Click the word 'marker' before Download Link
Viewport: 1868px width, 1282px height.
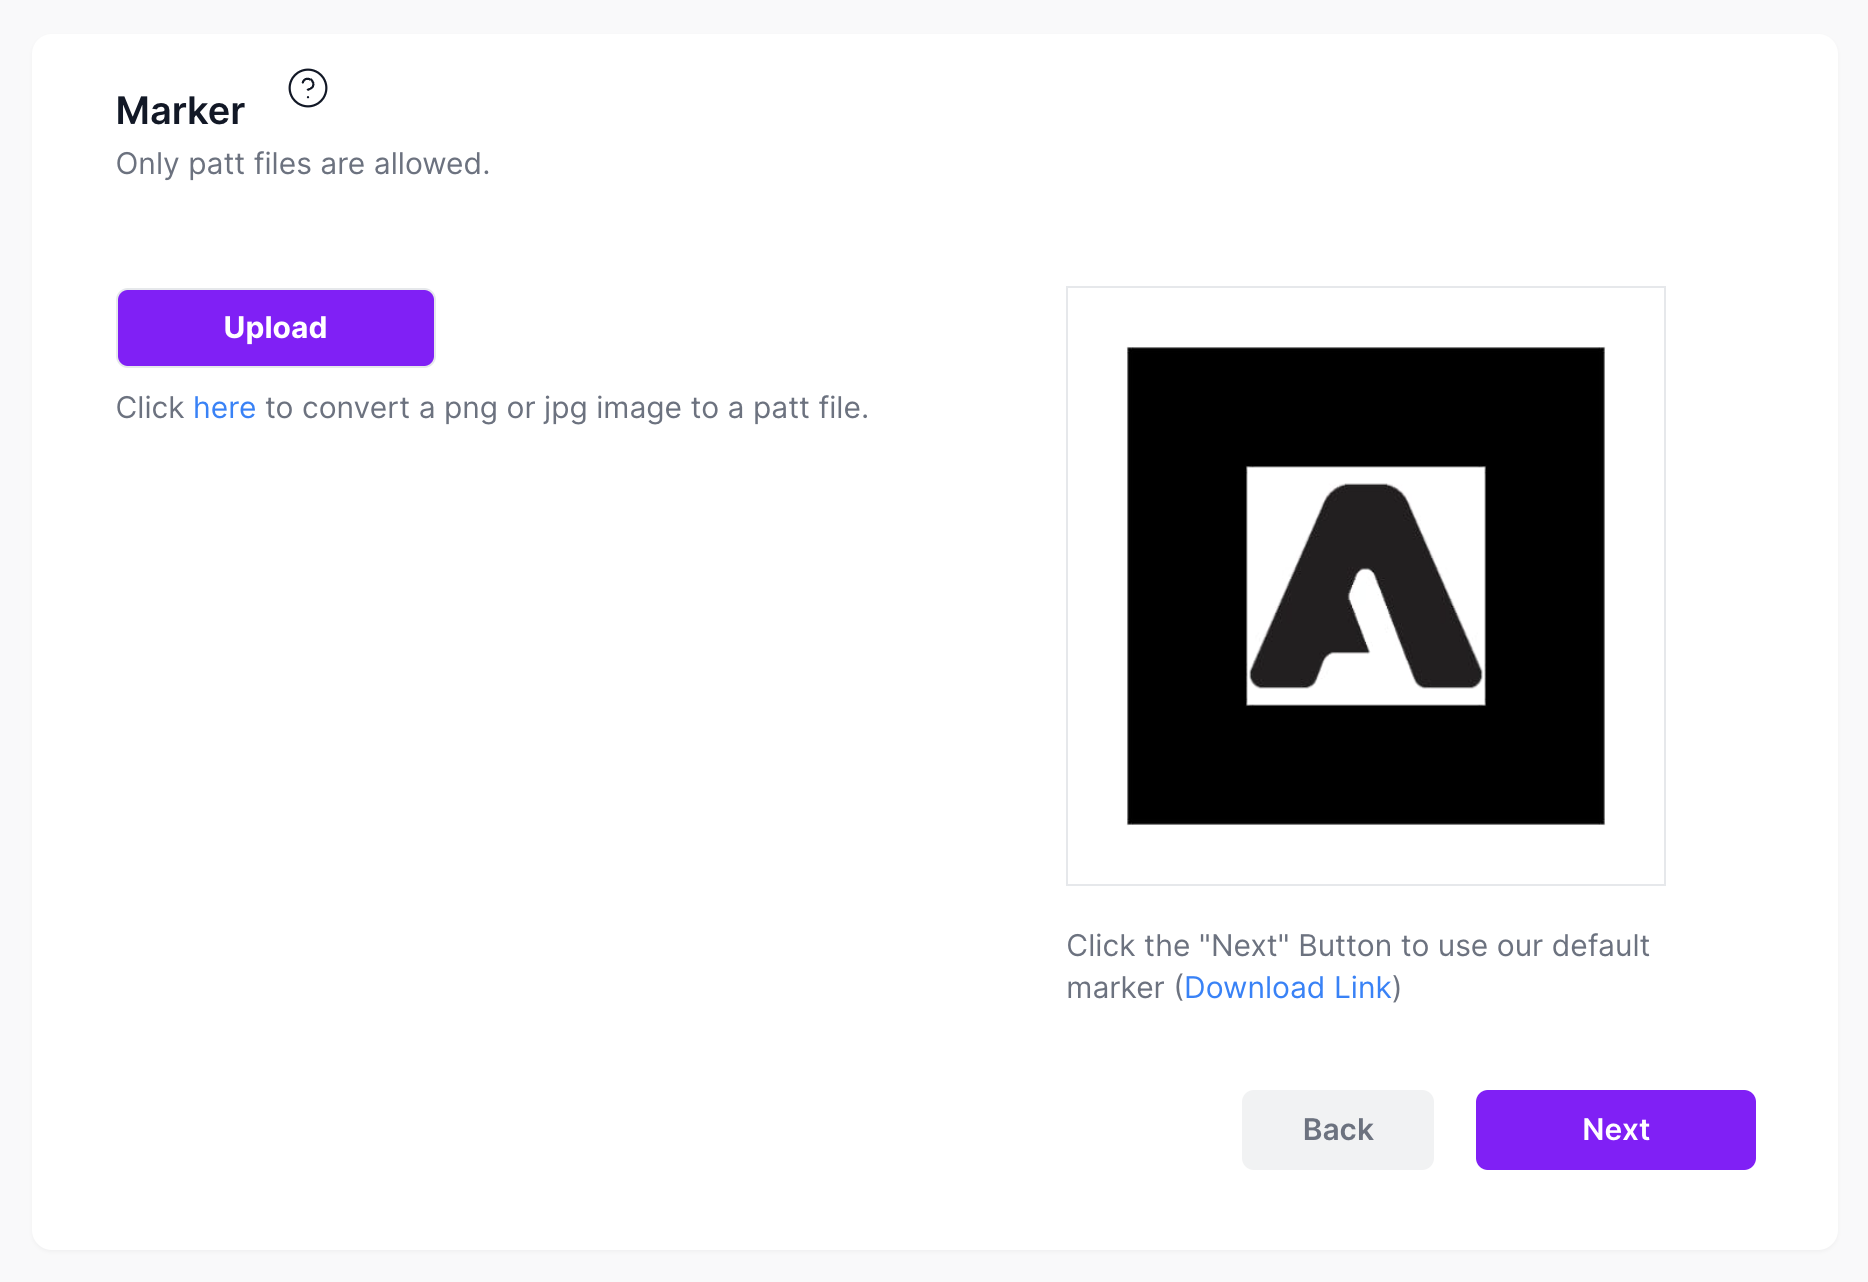(1115, 988)
